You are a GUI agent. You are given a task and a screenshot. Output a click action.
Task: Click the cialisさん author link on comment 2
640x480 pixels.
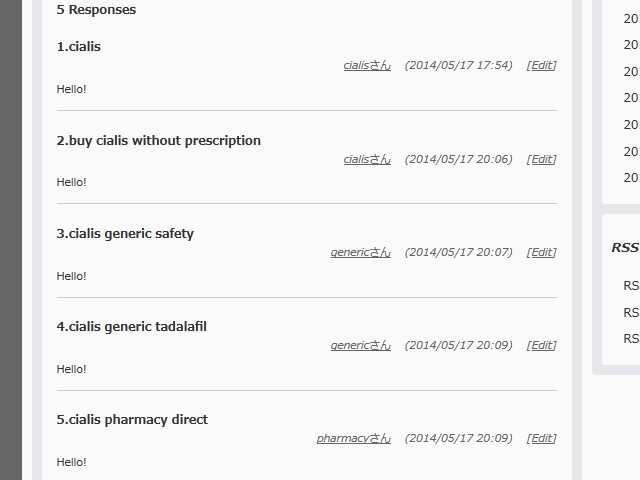click(x=367, y=159)
